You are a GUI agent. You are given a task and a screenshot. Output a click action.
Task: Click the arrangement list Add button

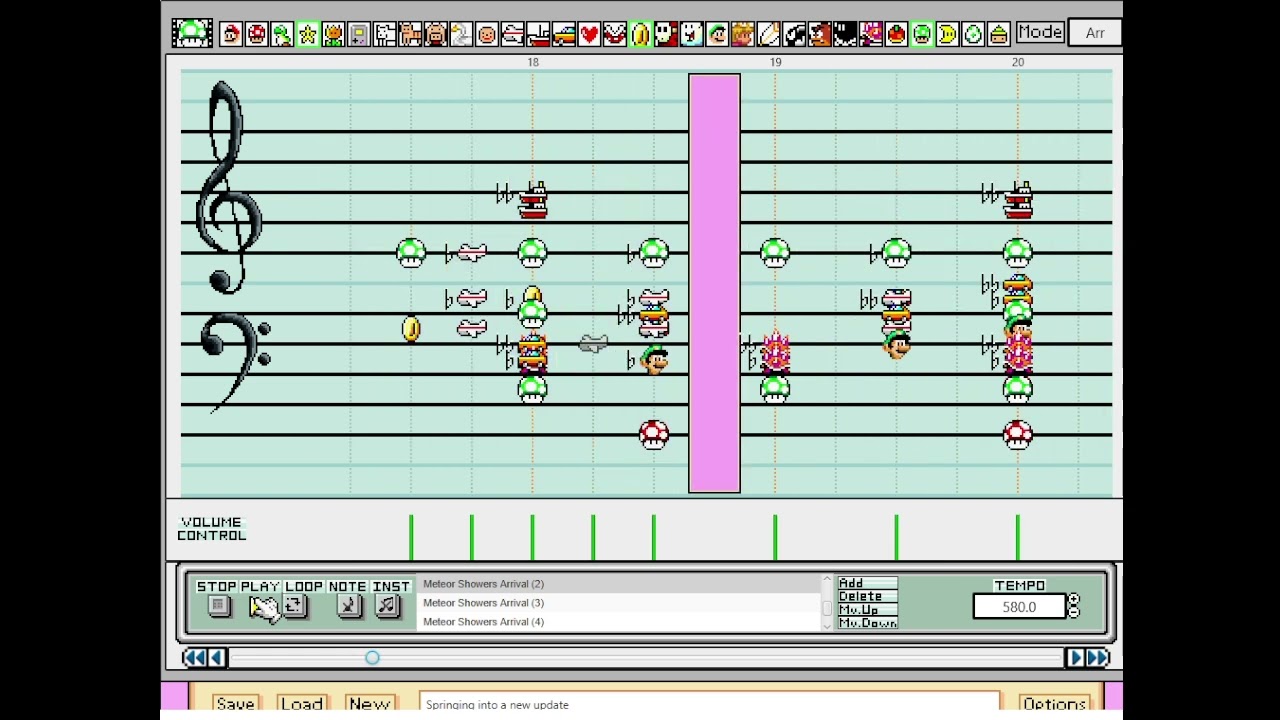tap(867, 583)
